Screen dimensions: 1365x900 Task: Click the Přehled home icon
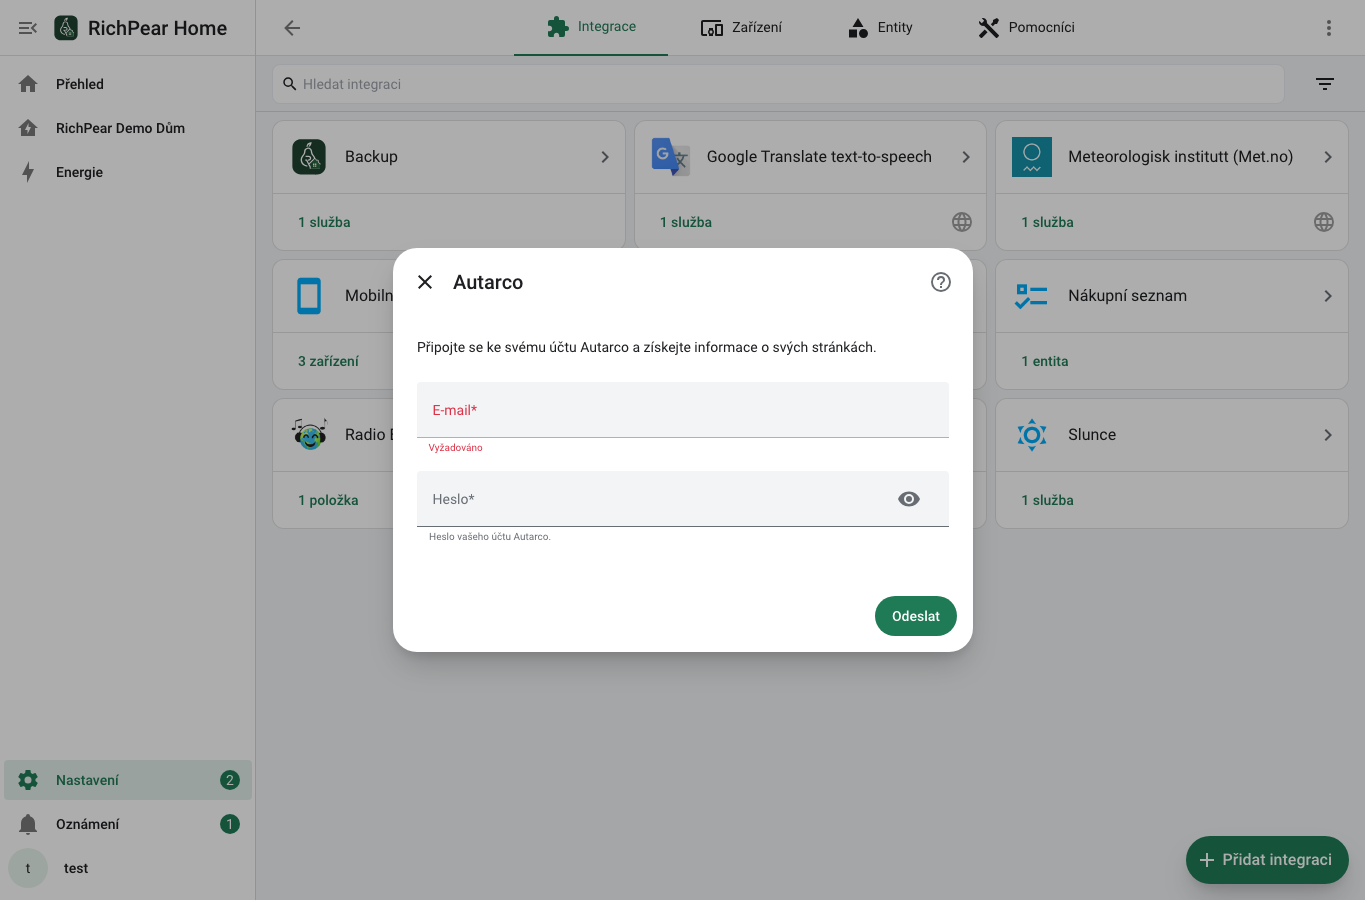tap(28, 84)
